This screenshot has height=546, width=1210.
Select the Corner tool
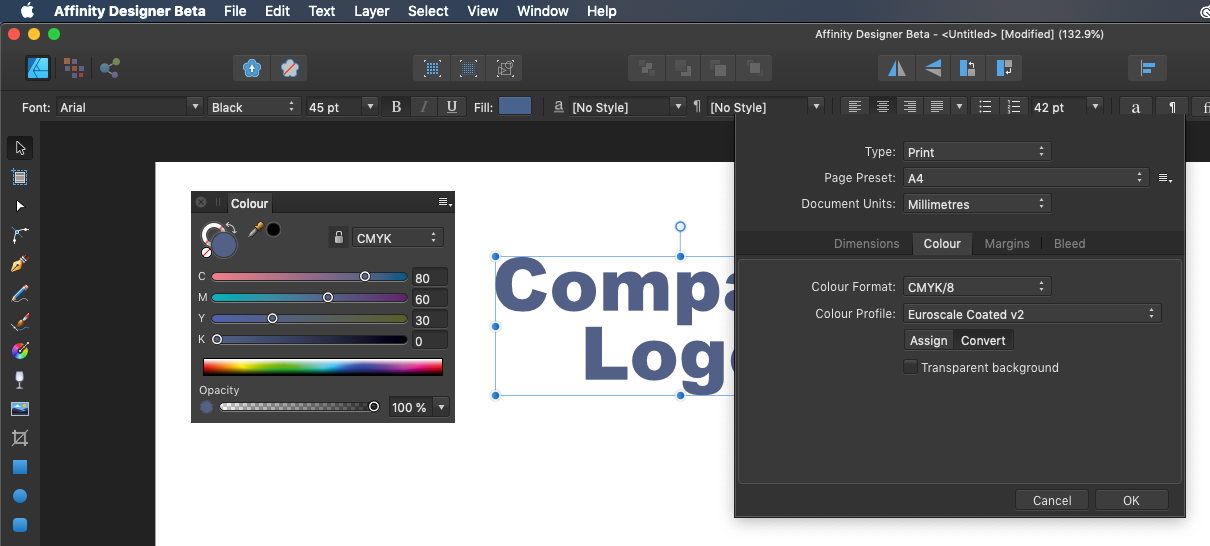[x=20, y=235]
